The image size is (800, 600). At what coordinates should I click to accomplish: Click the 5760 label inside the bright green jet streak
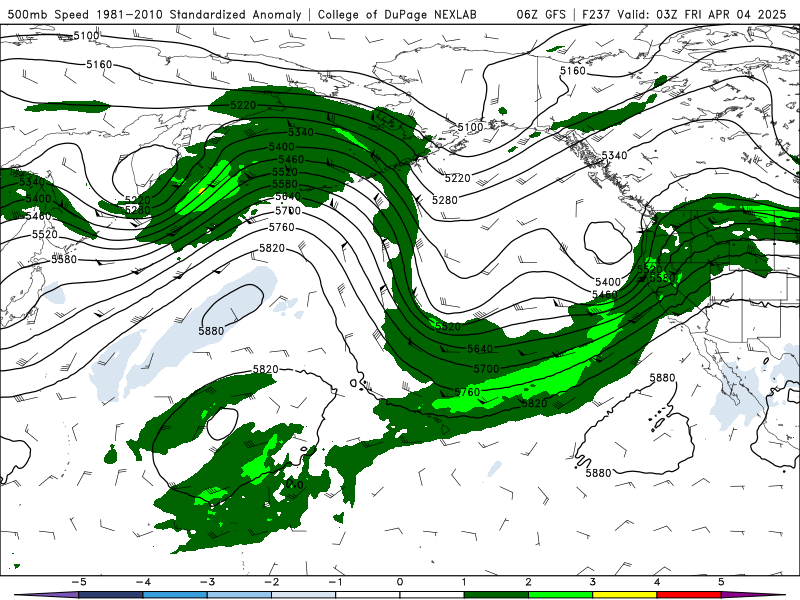point(467,392)
